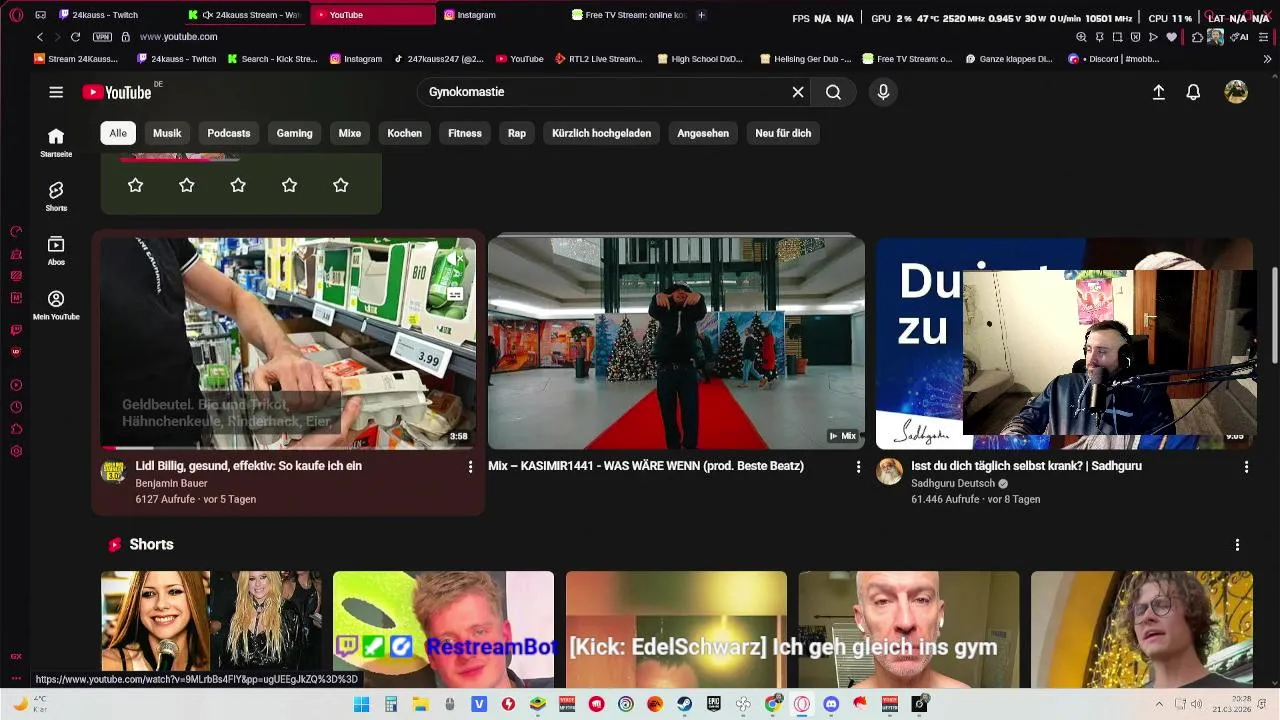1280x720 pixels.
Task: Open Startseite in the YouTube sidebar
Action: click(56, 142)
